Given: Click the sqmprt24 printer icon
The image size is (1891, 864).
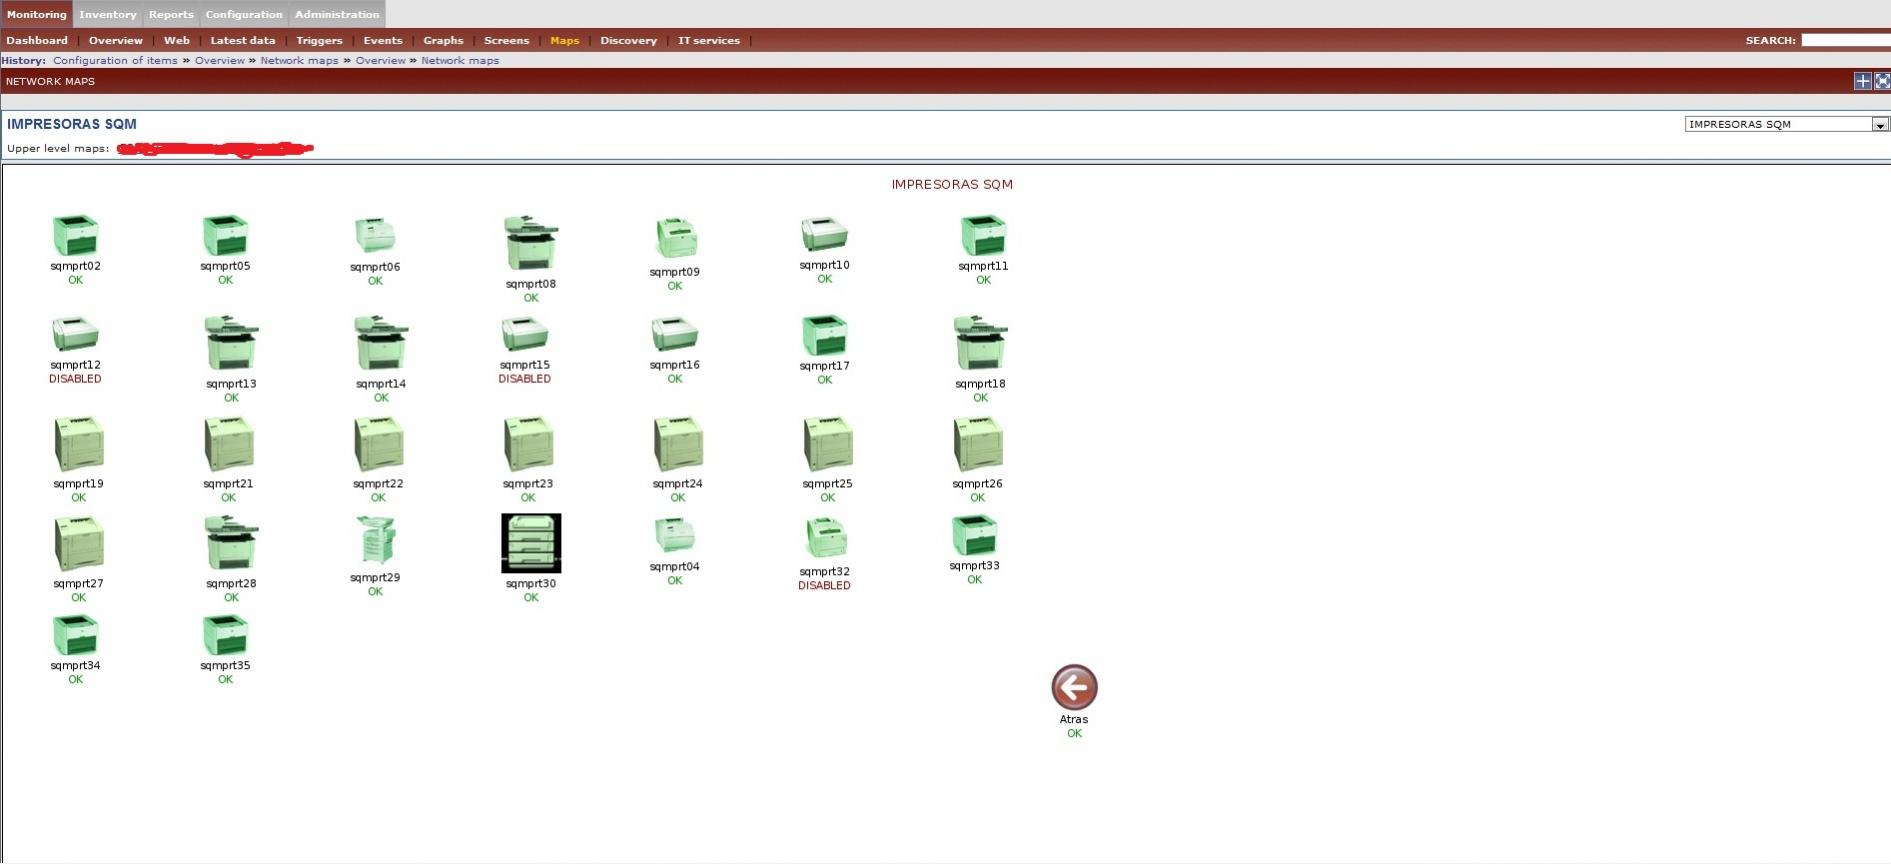Looking at the screenshot, I should click(679, 444).
